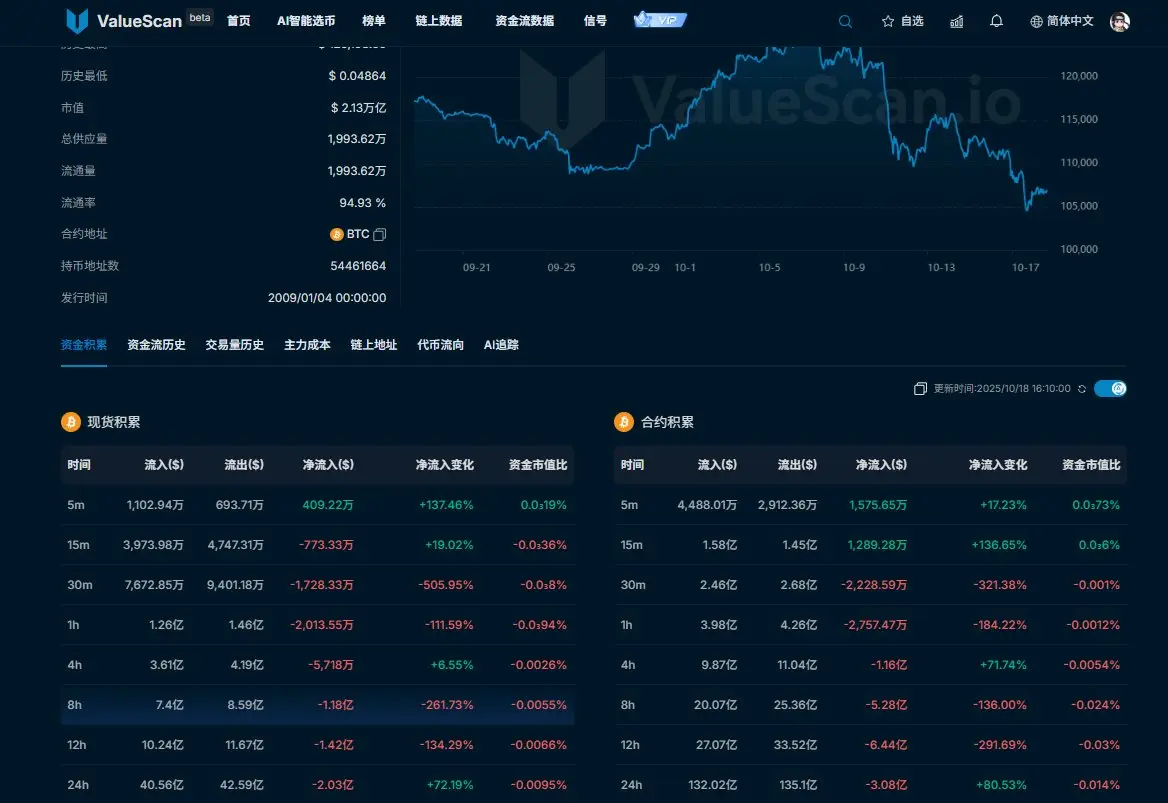1168x803 pixels.
Task: Click Bitcoin icon beside 现货积累
Action: 71,422
